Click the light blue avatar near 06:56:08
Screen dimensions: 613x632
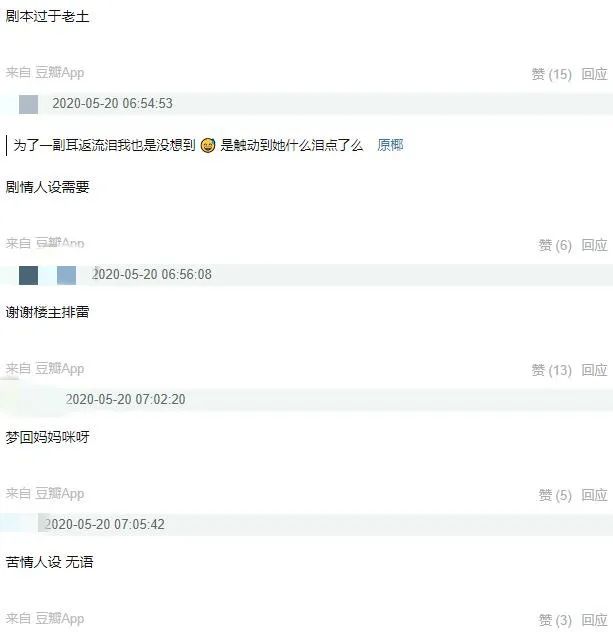[x=66, y=275]
